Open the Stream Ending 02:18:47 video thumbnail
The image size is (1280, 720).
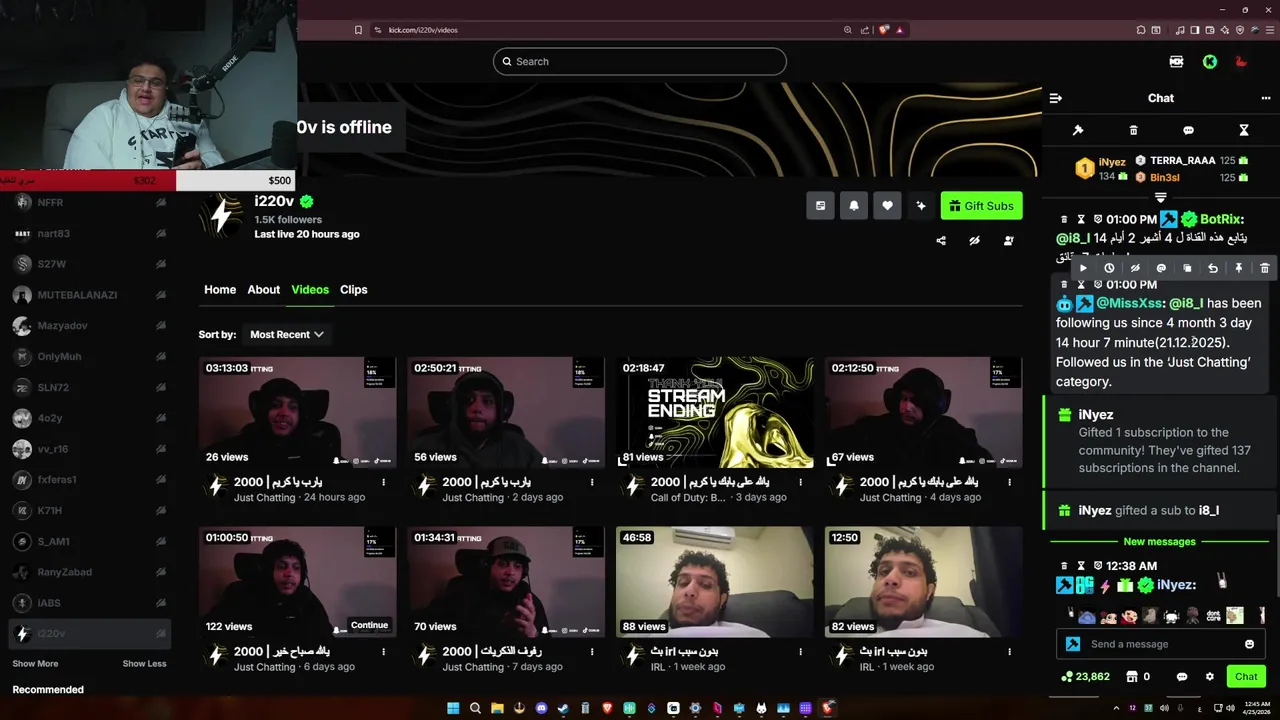715,412
